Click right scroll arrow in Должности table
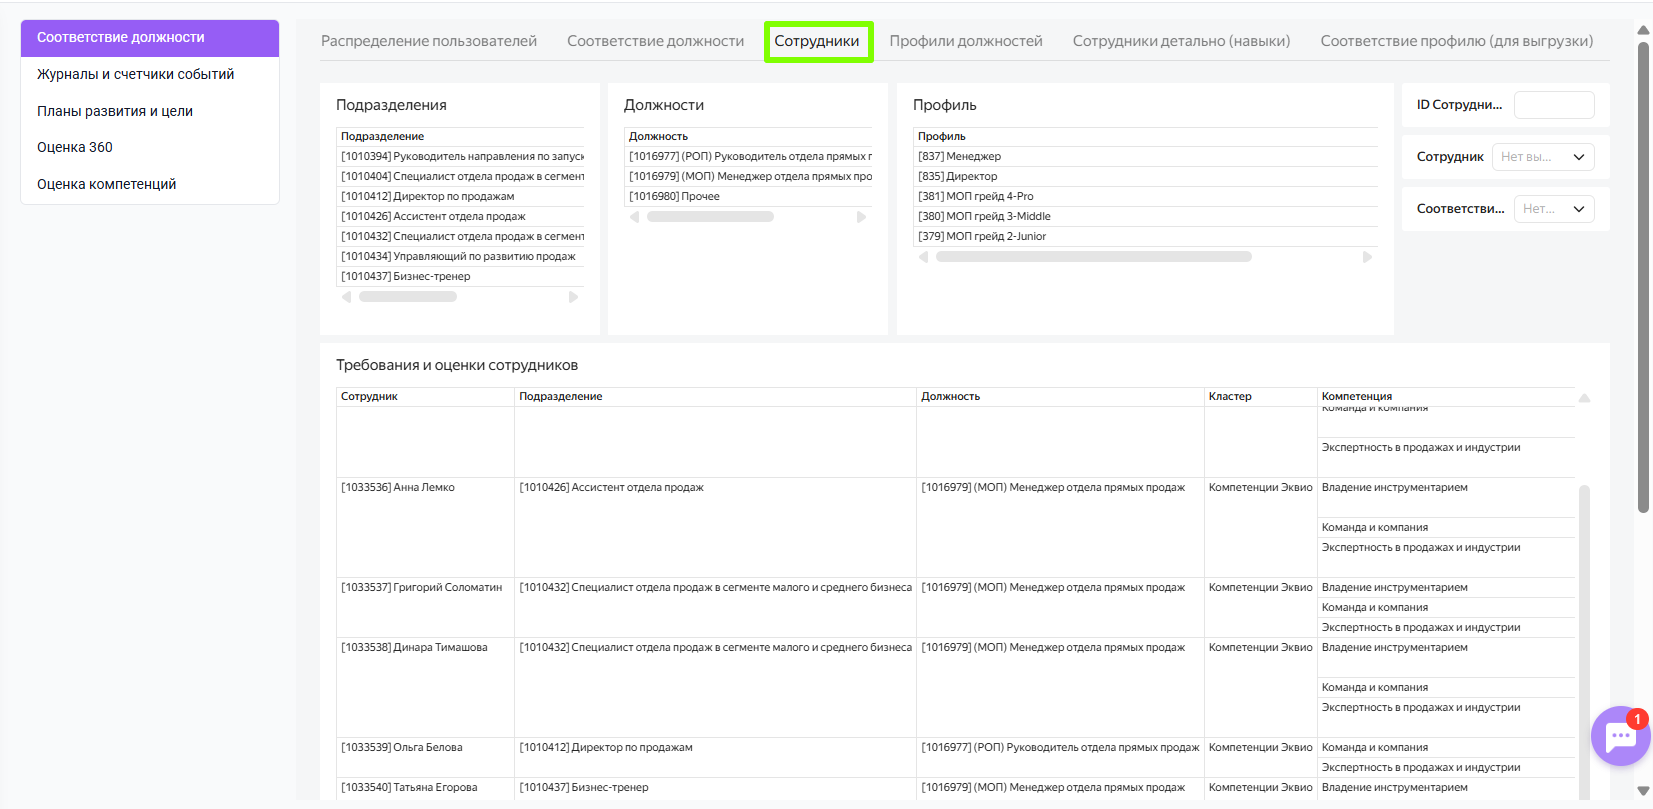1653x809 pixels. coord(861,217)
